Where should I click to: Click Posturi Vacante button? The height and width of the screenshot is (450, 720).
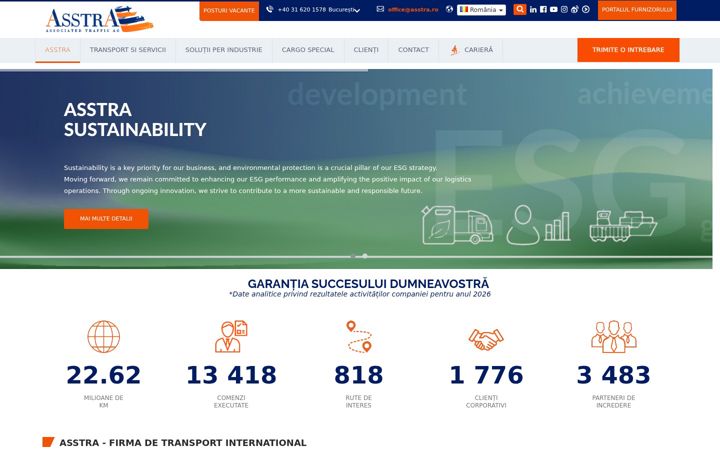tap(229, 10)
